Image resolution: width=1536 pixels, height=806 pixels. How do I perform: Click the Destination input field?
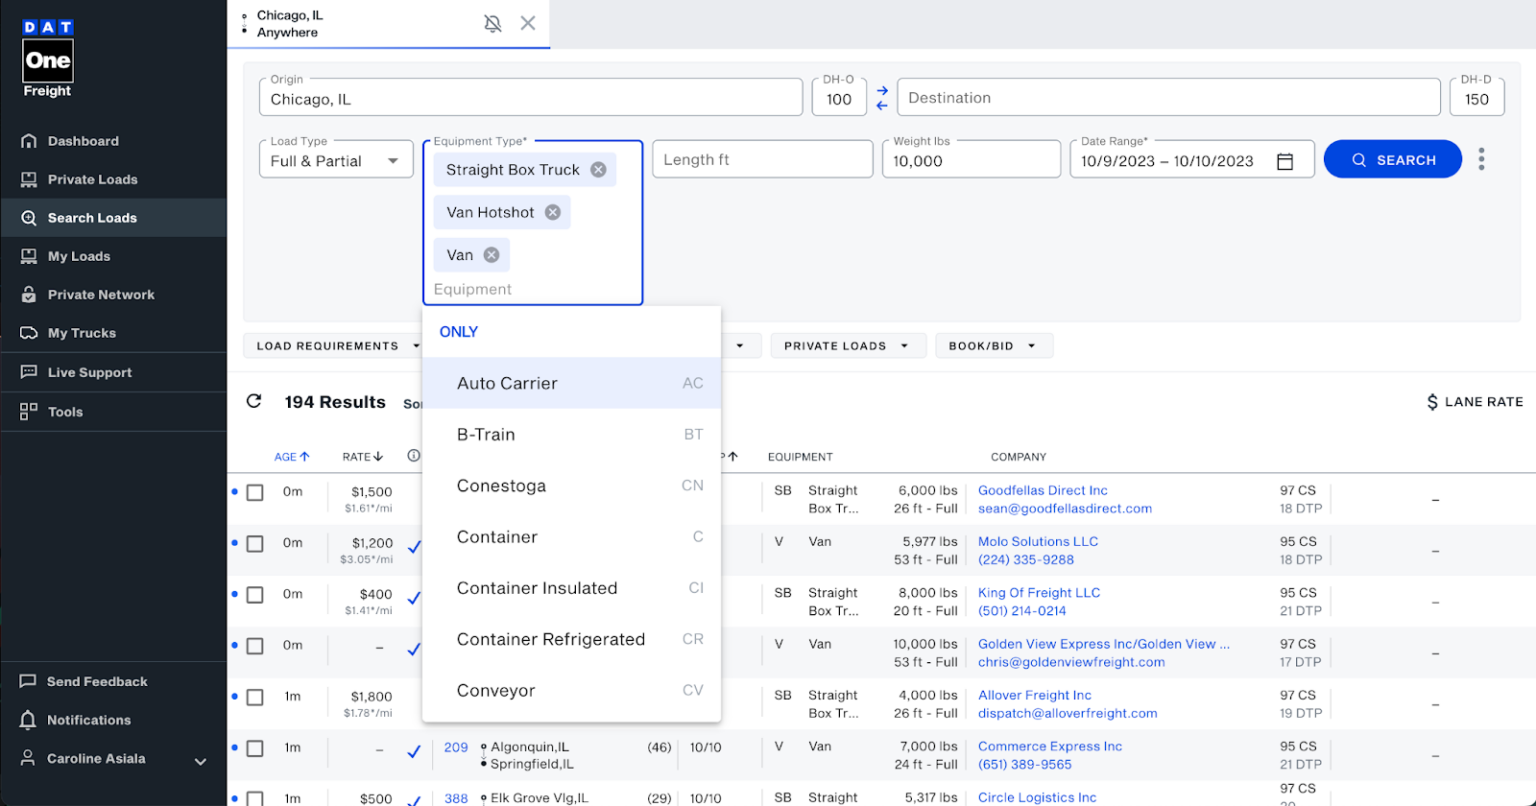(x=1167, y=98)
